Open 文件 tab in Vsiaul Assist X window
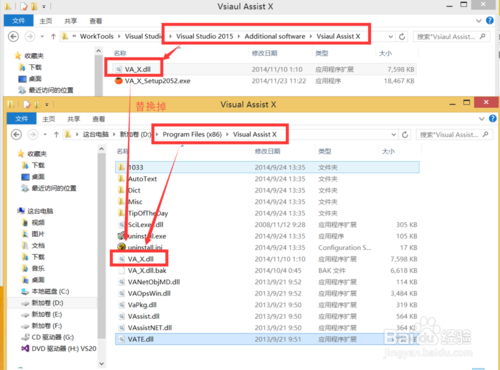The height and width of the screenshot is (370, 500). [18, 21]
